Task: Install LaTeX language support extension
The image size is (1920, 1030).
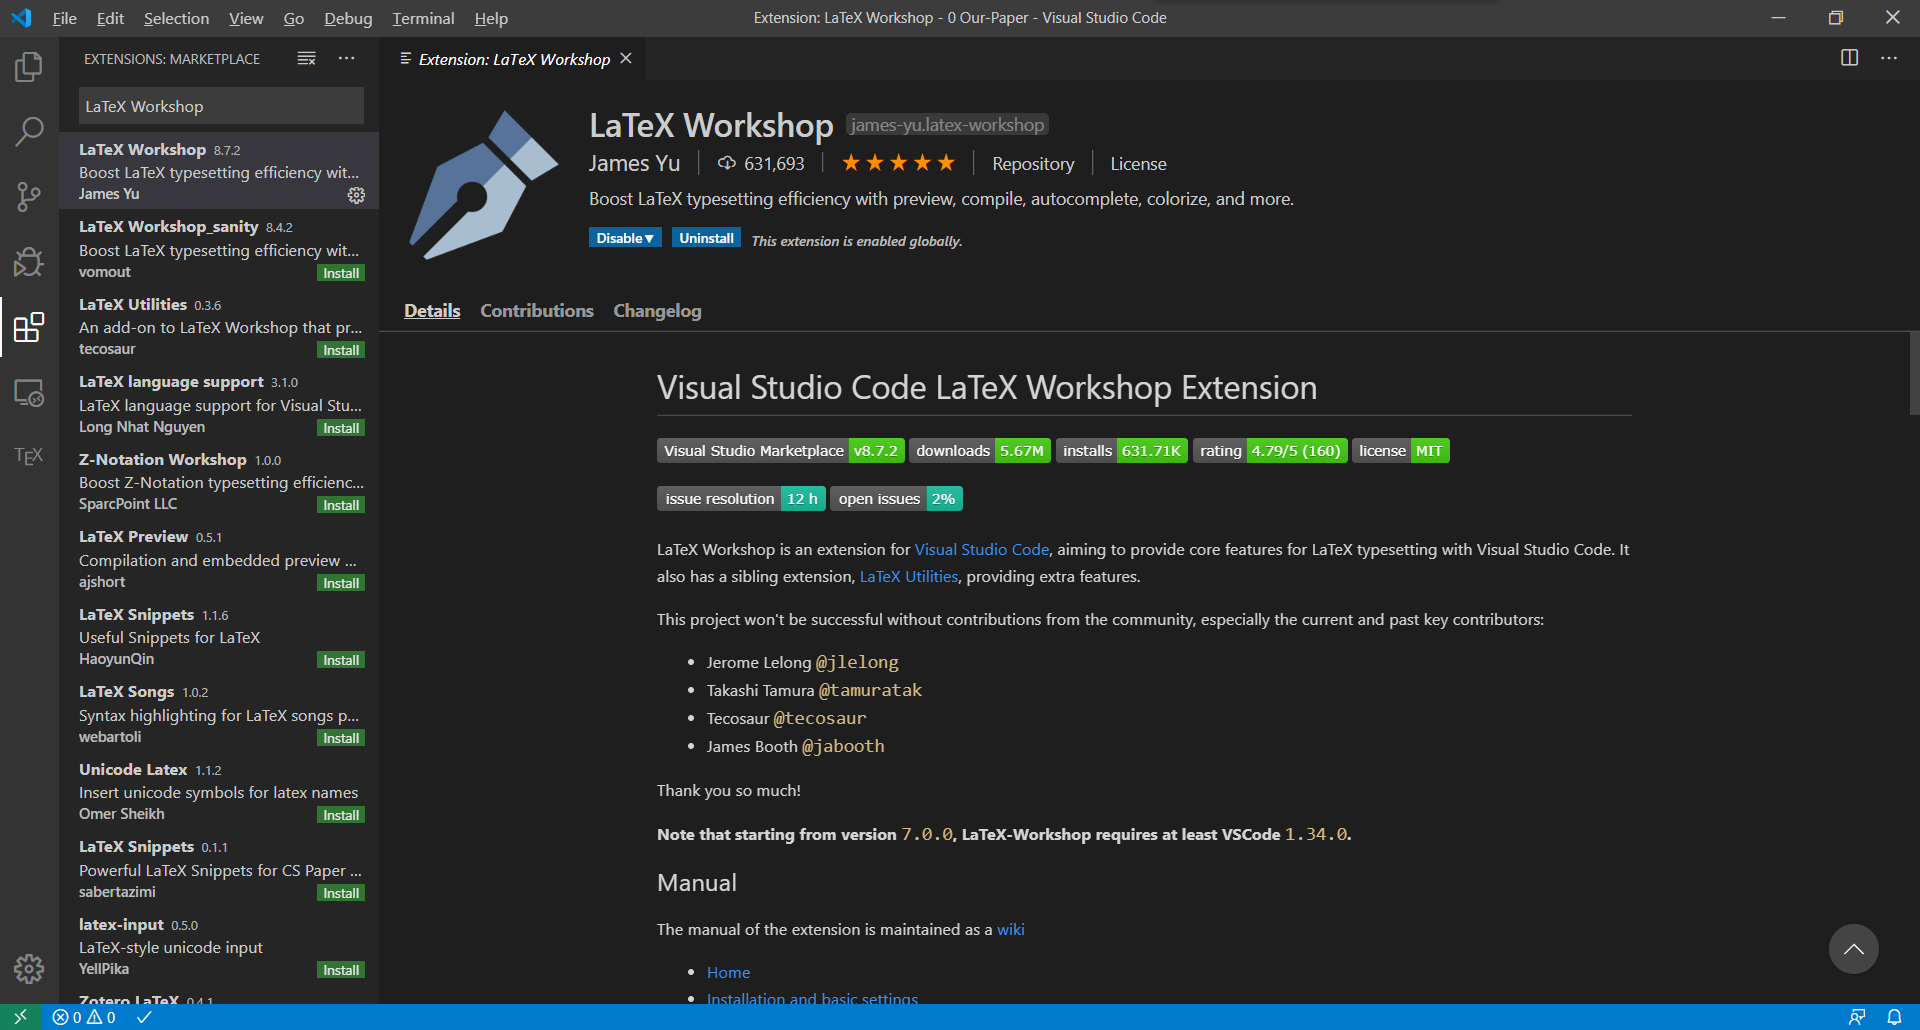Action: [x=341, y=428]
